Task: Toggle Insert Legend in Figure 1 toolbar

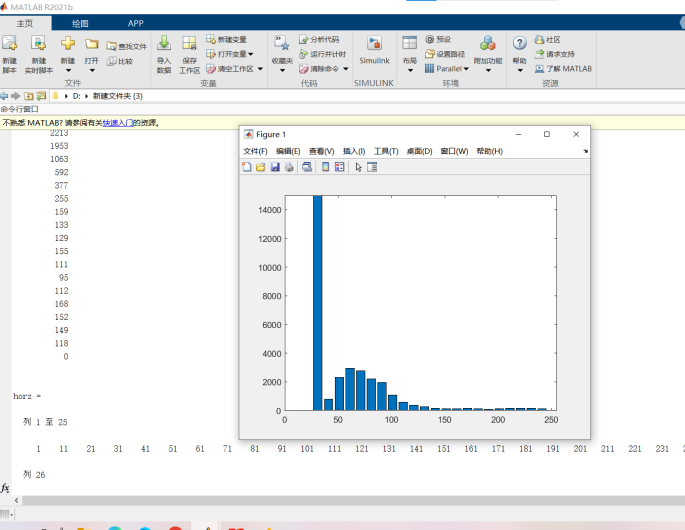Action: pos(339,167)
